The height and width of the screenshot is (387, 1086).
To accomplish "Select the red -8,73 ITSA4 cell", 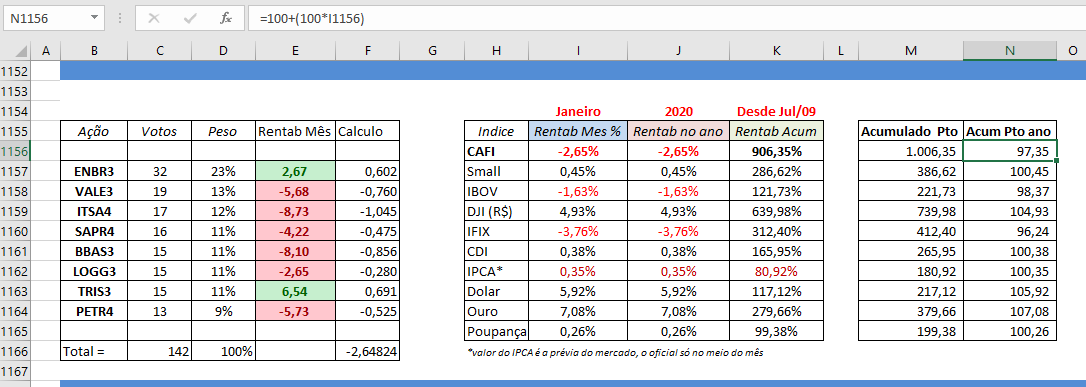I will click(296, 211).
